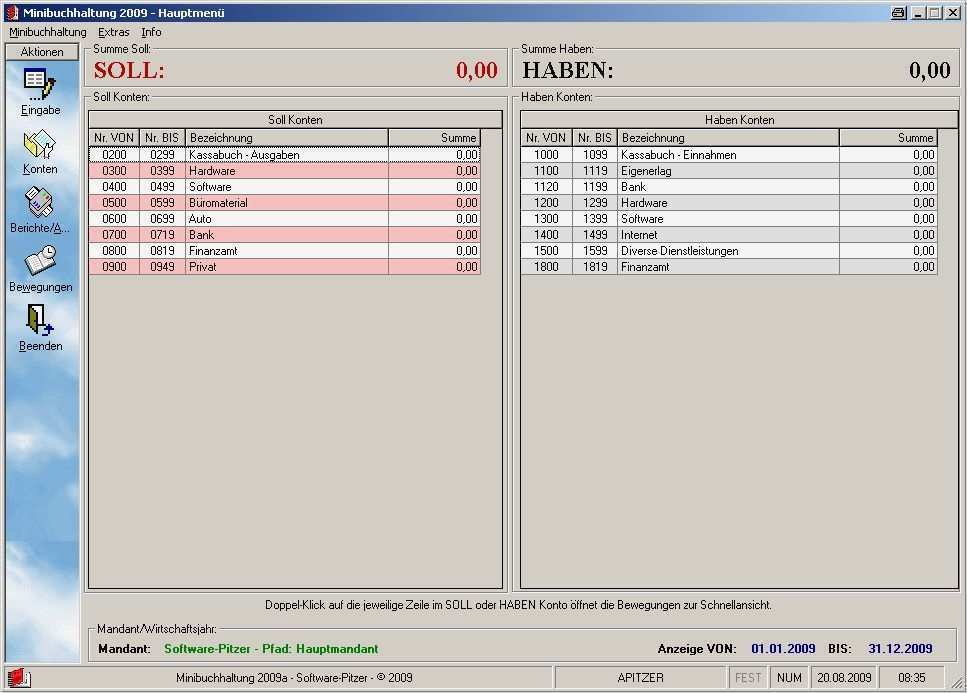The height and width of the screenshot is (693, 967).
Task: Select the Diverse Dienstleistungen row
Action: click(728, 251)
